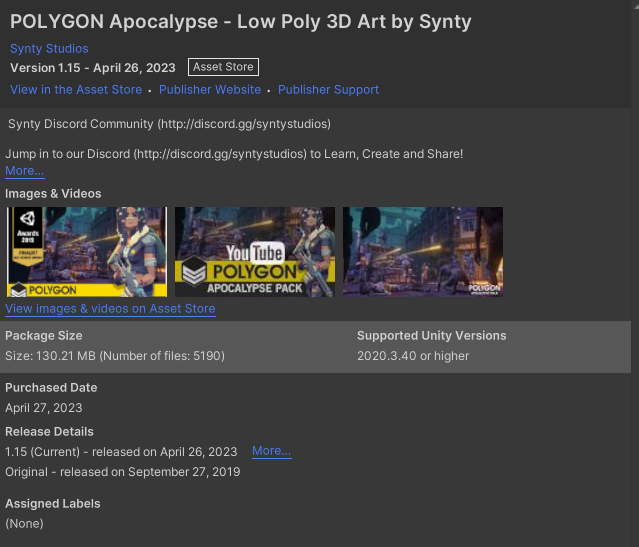Open the third street scene screenshot thumbnail

point(423,252)
